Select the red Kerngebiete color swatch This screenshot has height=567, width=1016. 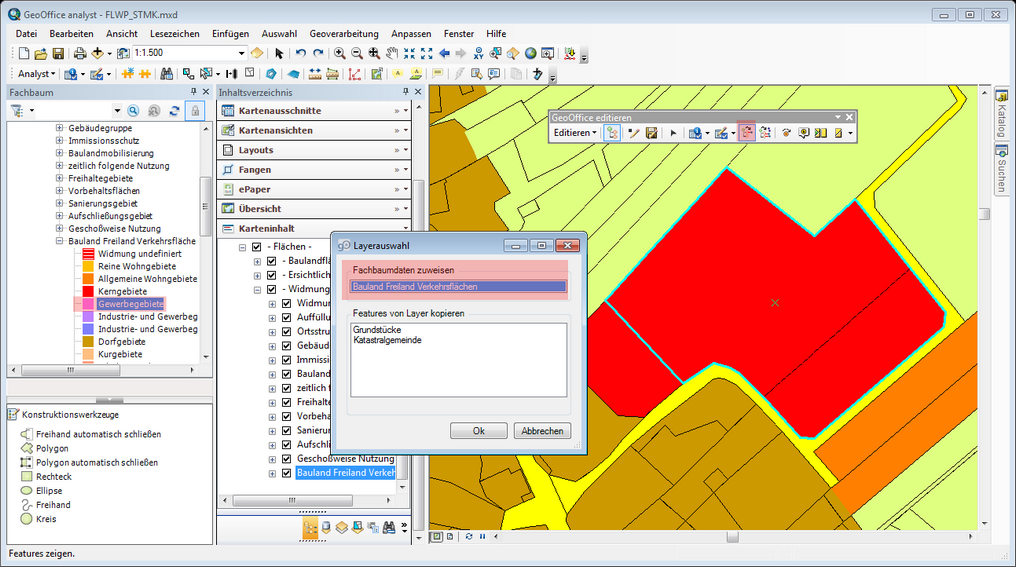[x=86, y=291]
